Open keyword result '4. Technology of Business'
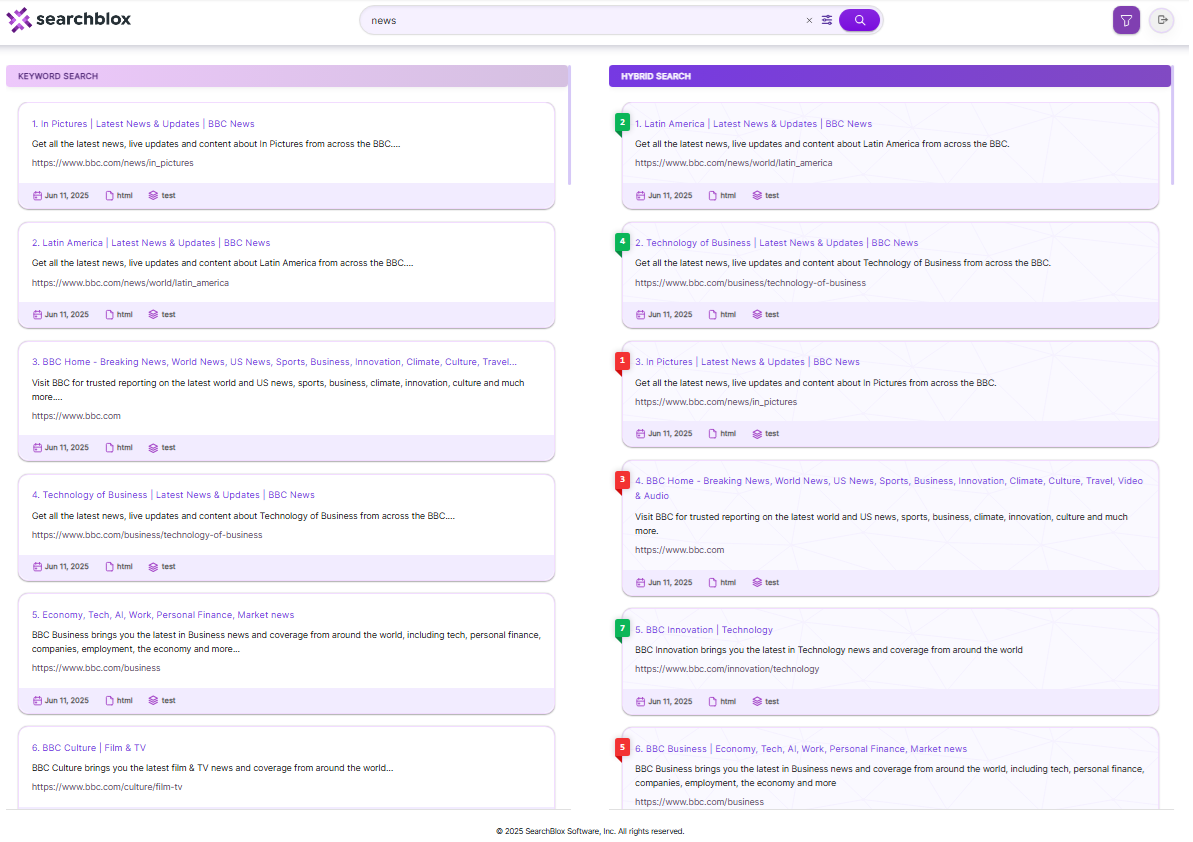 pyautogui.click(x=173, y=496)
